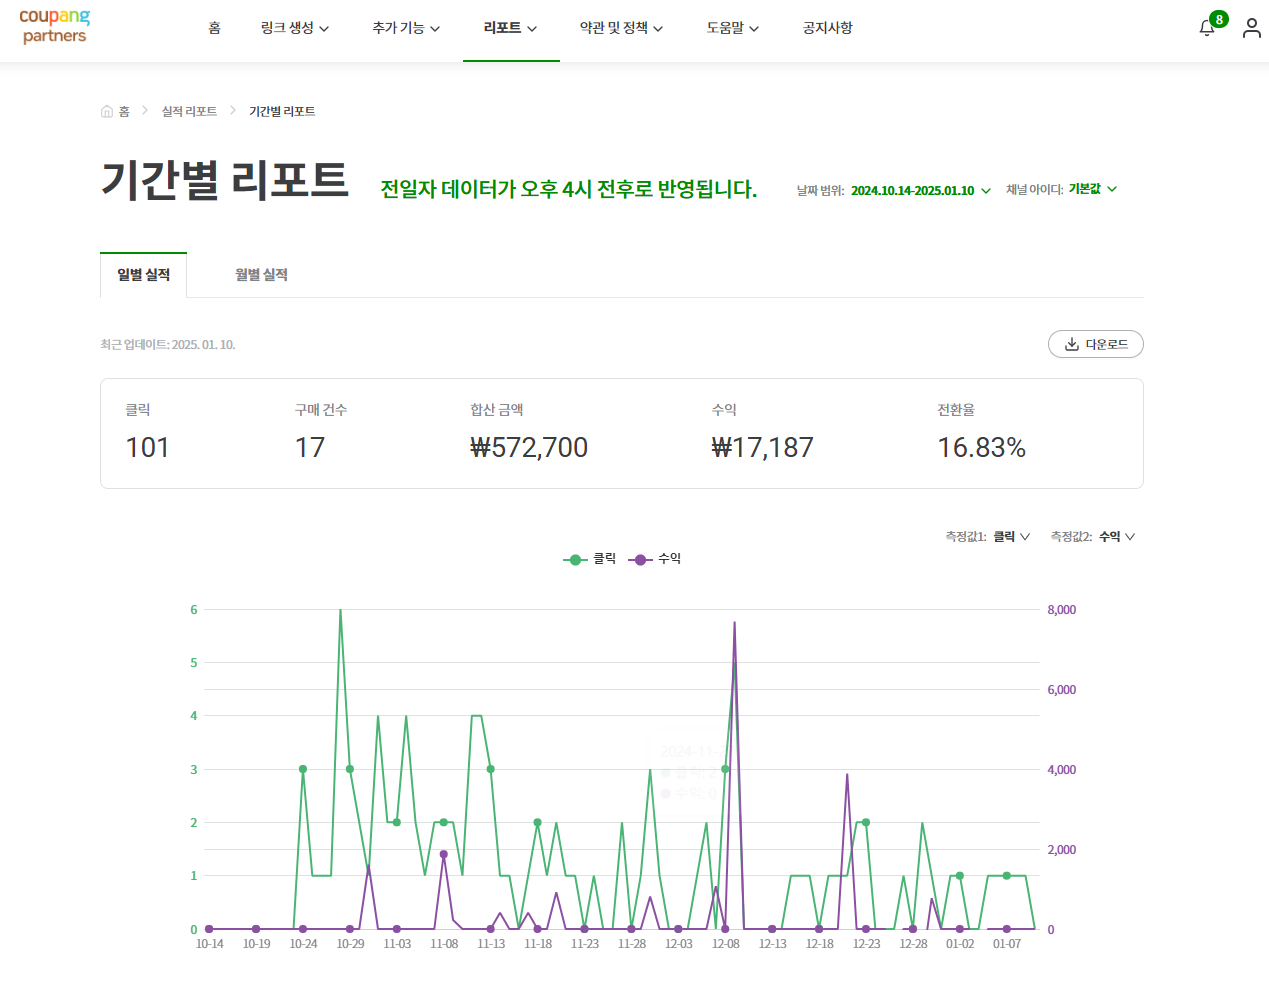Click the download icon in 다운로드 button

pyautogui.click(x=1072, y=344)
